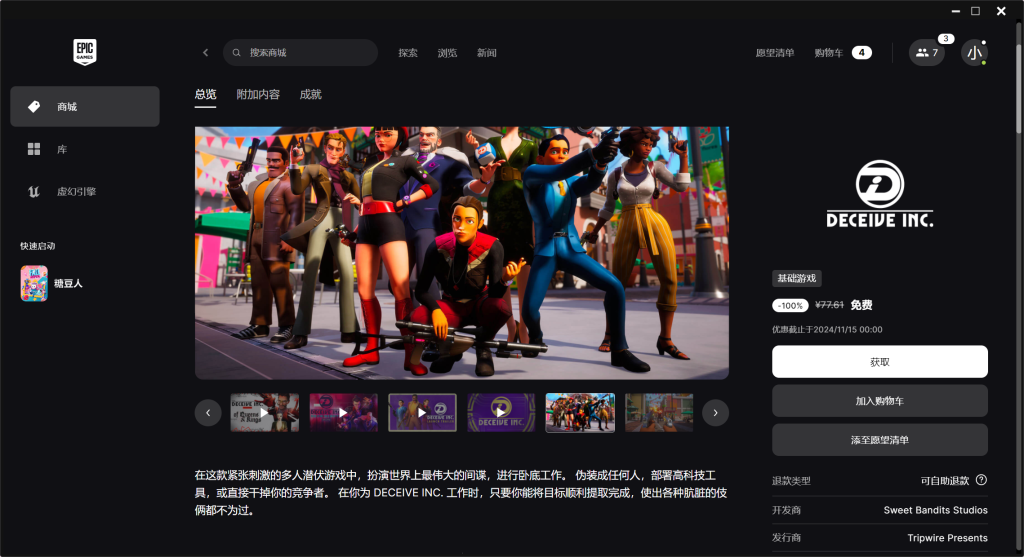Click 加入购物车 add to cart
1024x557 pixels.
pos(880,401)
